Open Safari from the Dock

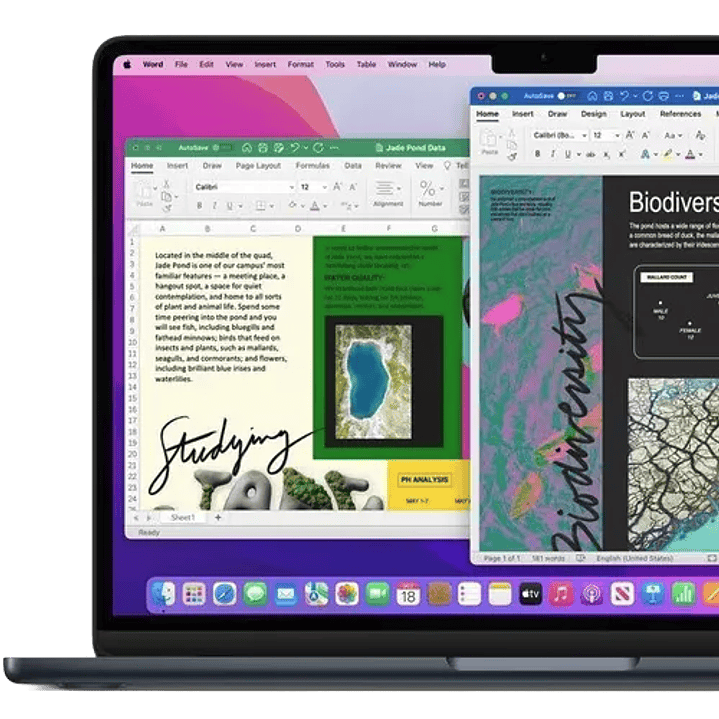pyautogui.click(x=224, y=594)
